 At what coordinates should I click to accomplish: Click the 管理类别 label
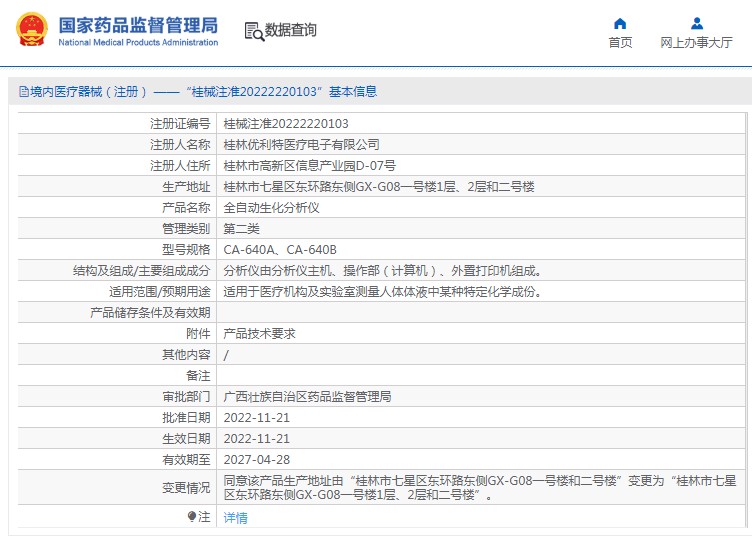186,229
